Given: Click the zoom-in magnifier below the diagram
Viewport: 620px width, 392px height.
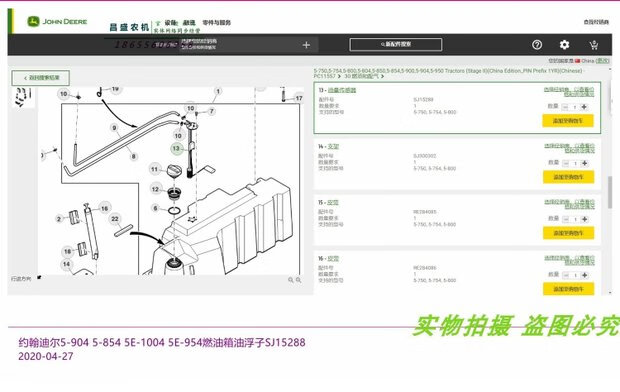Looking at the screenshot, I should click(x=299, y=280).
